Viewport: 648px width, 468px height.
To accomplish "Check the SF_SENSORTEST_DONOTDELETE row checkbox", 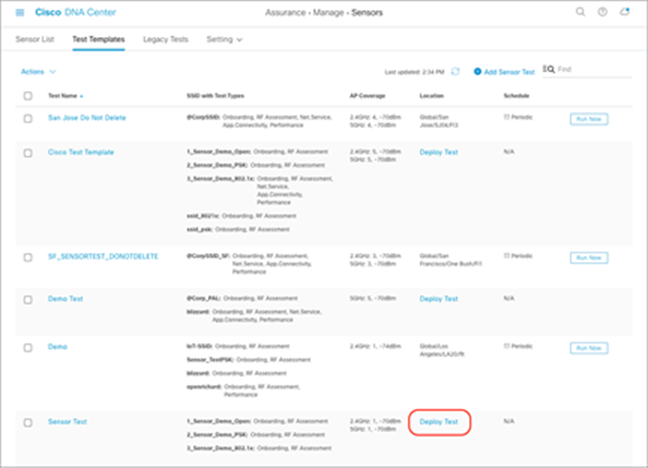I will [x=28, y=258].
